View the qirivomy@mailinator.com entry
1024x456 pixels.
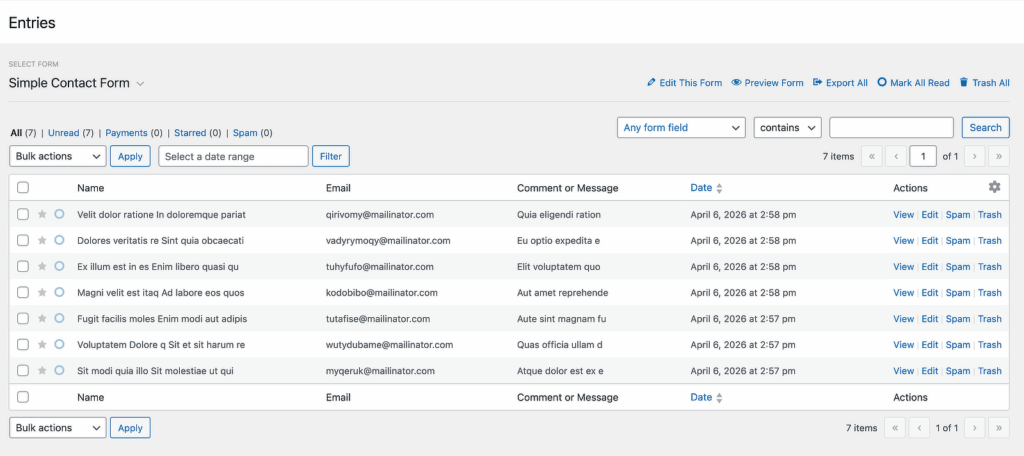(x=903, y=214)
